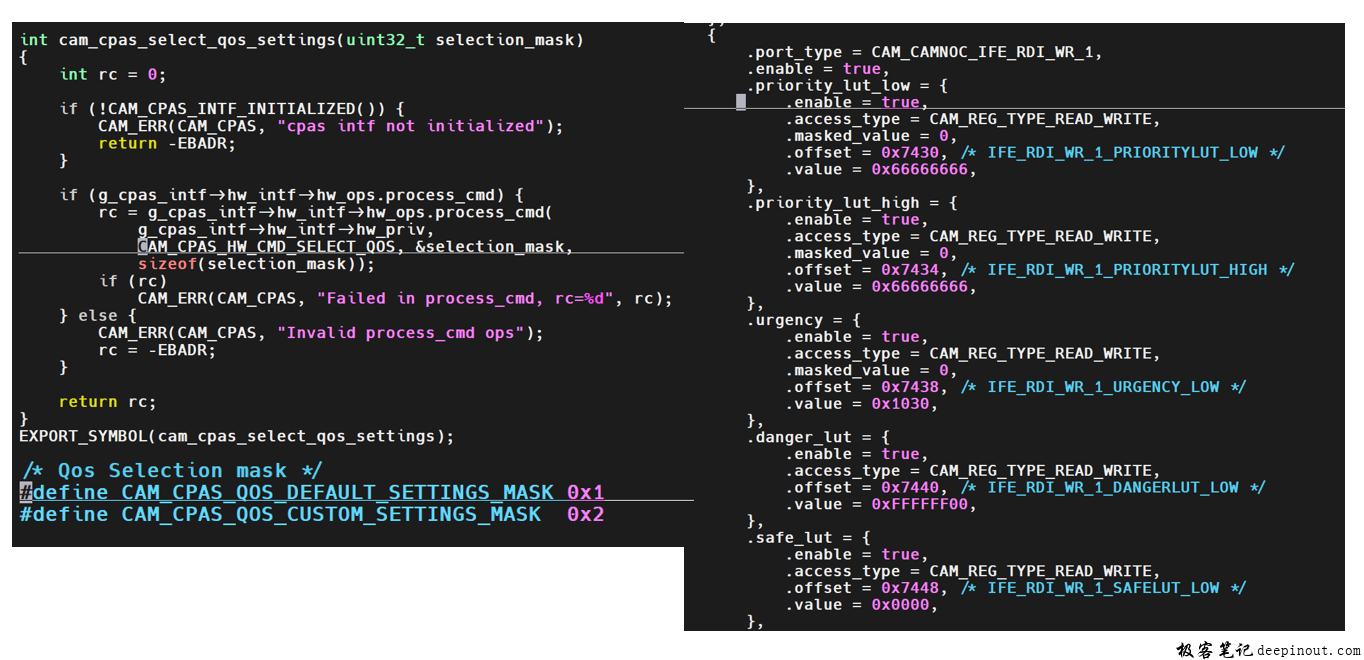Click the EXPORT_SYMBOL macro line
This screenshot has height=660, width=1364.
click(236, 436)
